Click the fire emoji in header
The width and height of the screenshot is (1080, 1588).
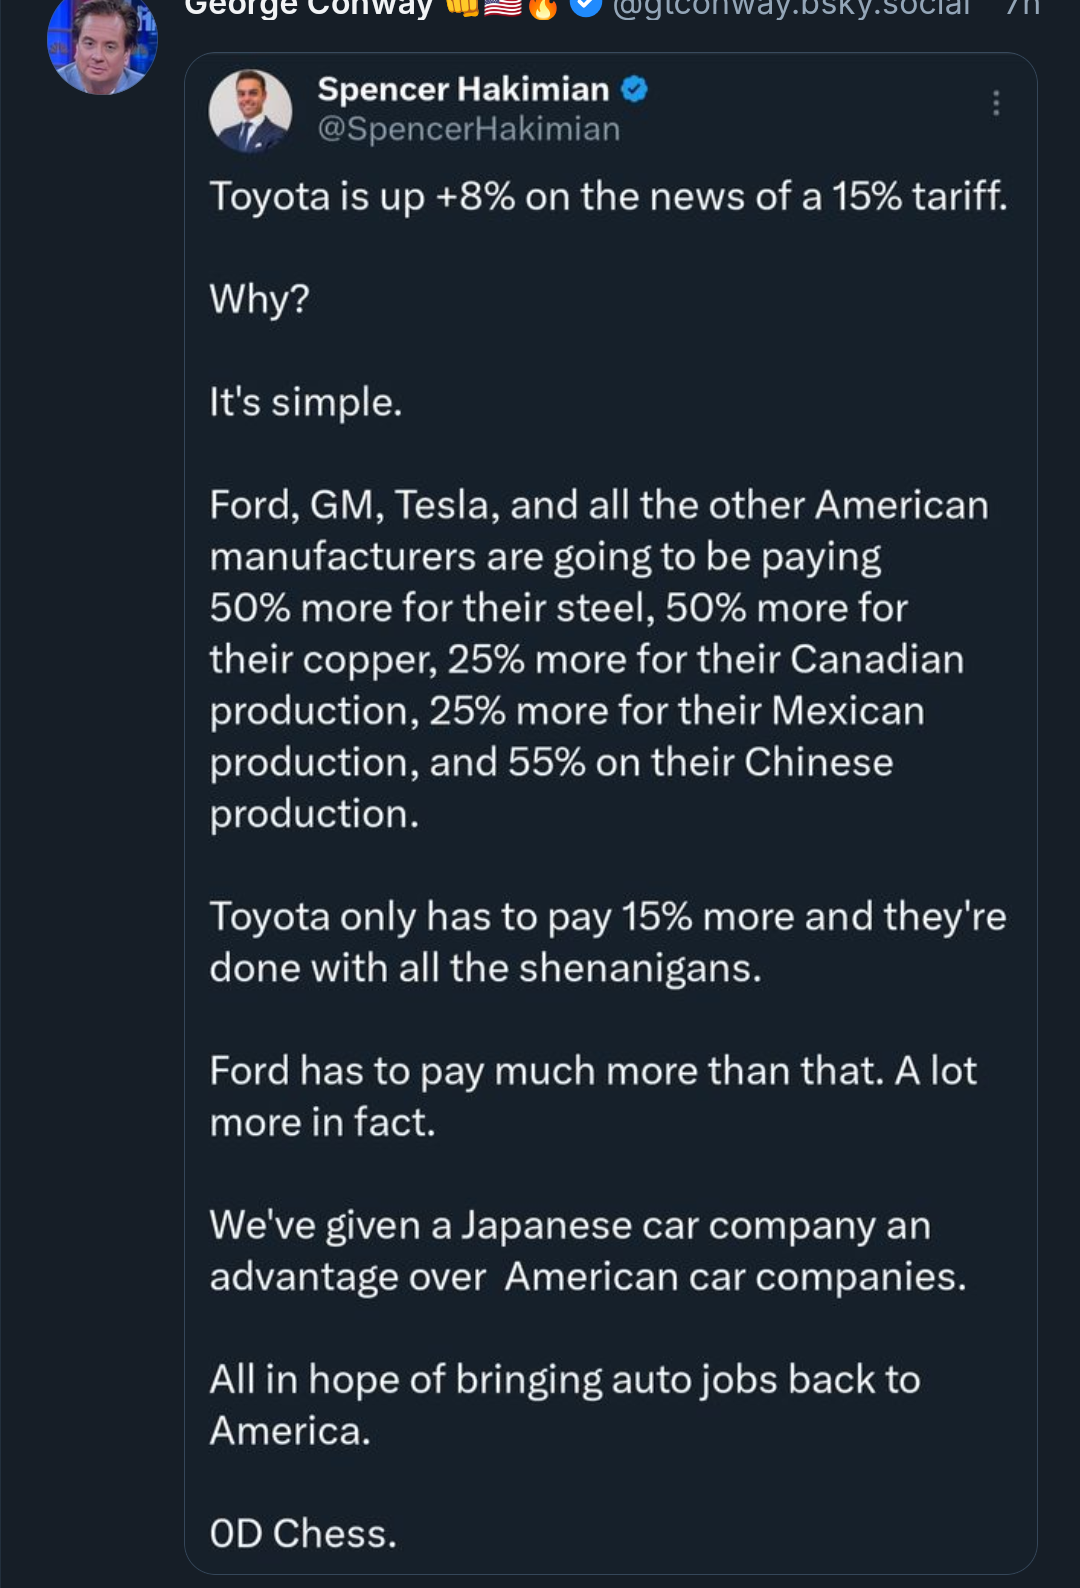[543, 8]
